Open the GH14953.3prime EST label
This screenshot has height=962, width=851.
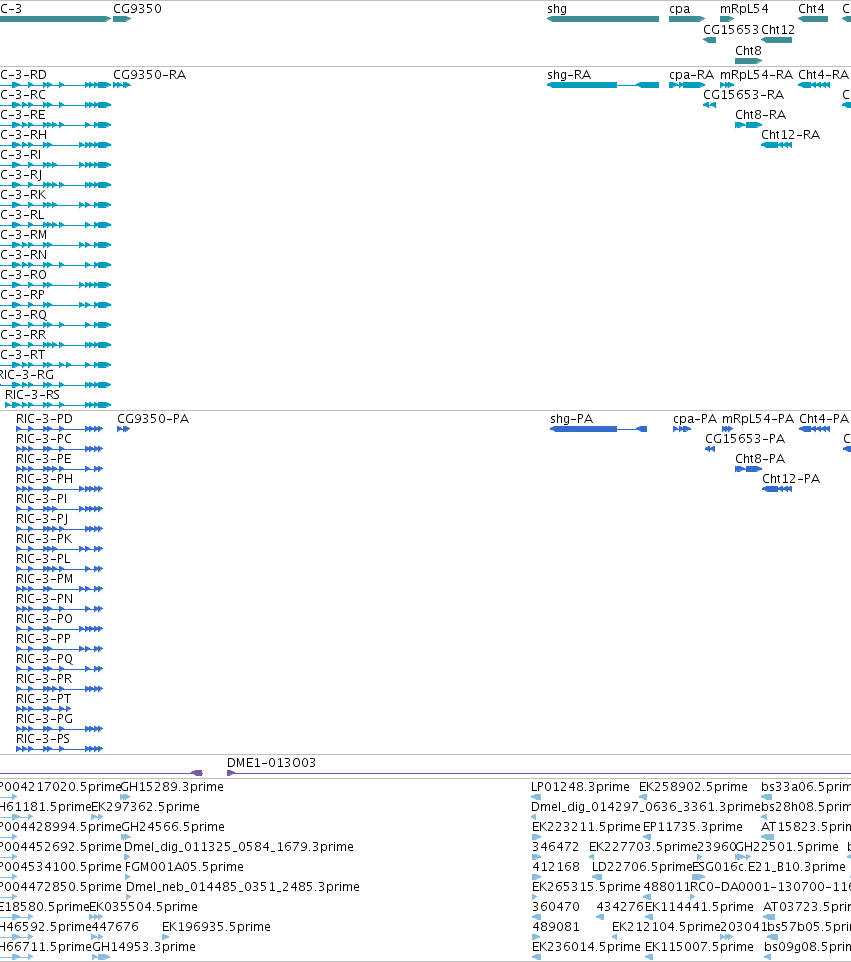(x=144, y=947)
